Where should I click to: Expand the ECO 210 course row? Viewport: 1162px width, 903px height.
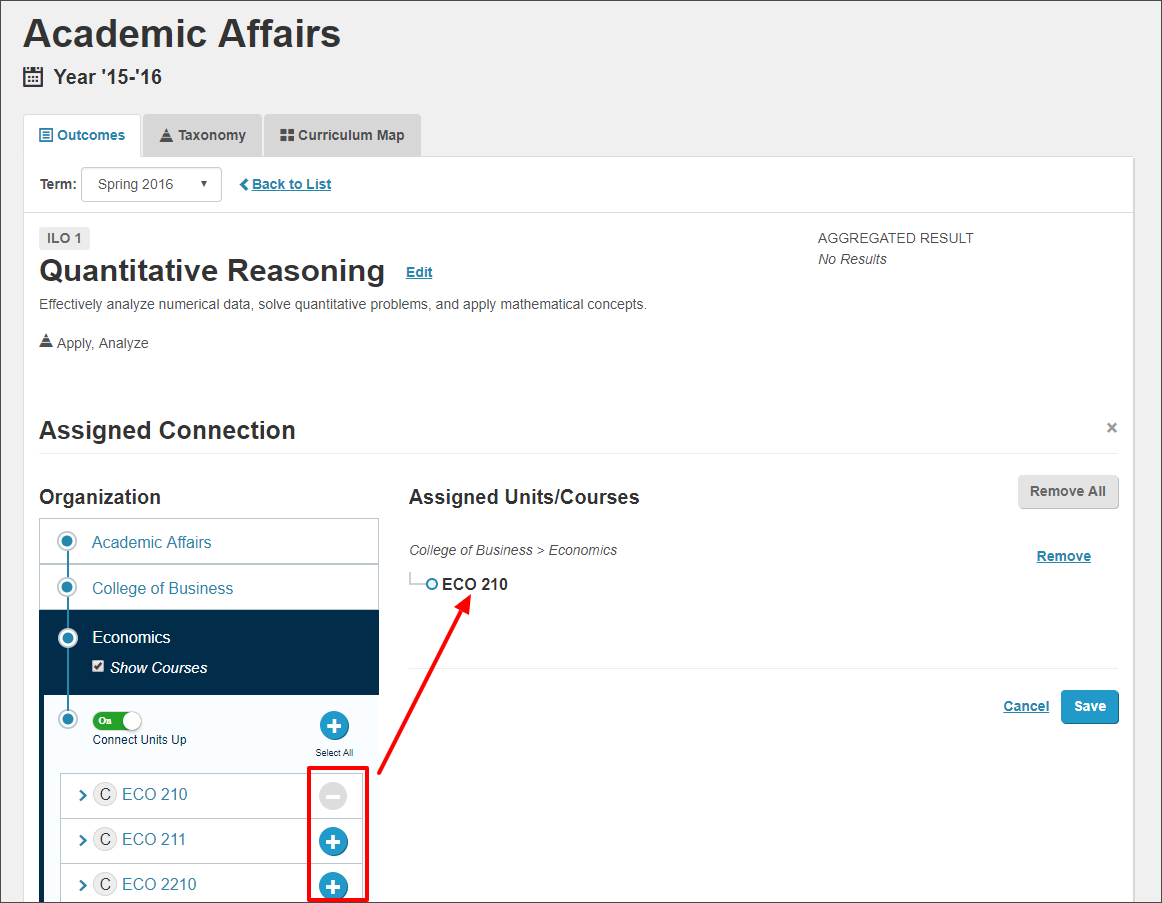[x=83, y=796]
